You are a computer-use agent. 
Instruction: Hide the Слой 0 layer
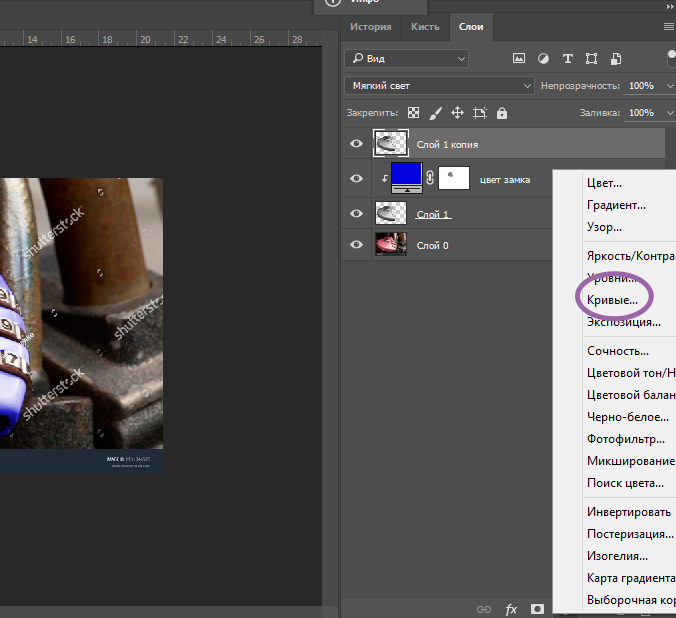tap(356, 245)
